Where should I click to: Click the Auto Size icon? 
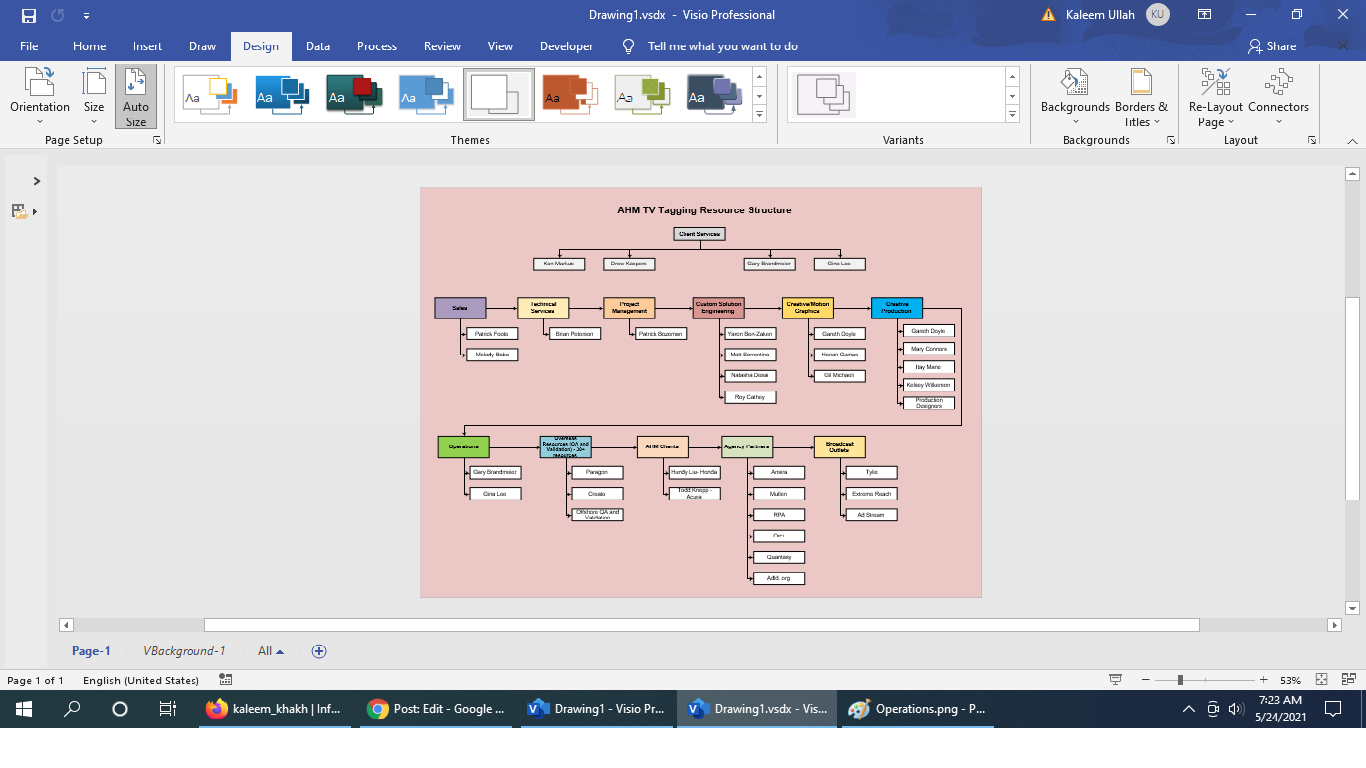136,95
